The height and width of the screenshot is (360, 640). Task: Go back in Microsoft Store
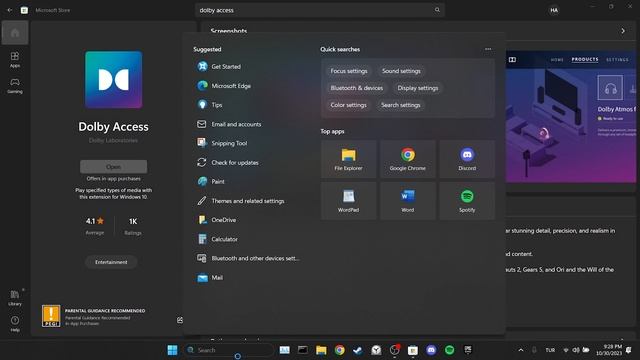point(10,10)
